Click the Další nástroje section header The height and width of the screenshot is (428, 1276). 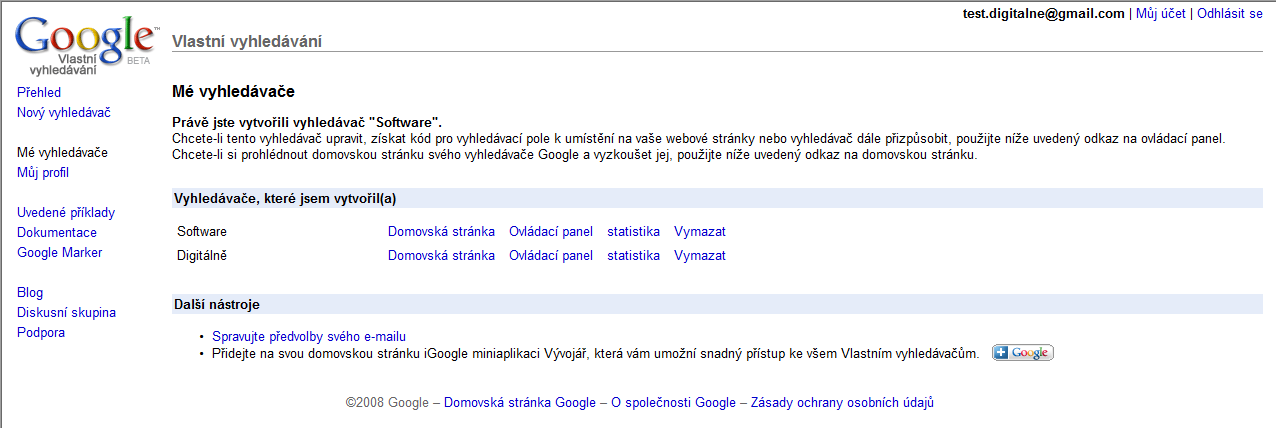tap(717, 304)
